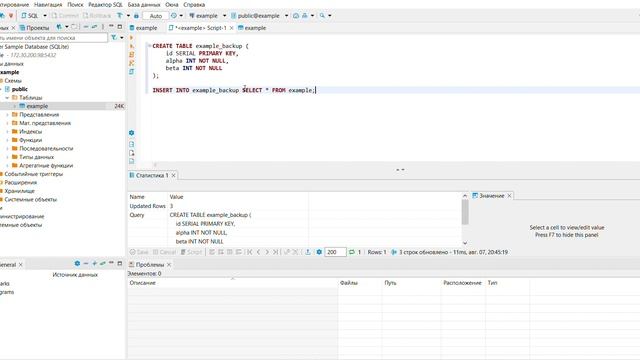Click the SQL editor toolbar button
The height and width of the screenshot is (360, 640).
coord(30,16)
